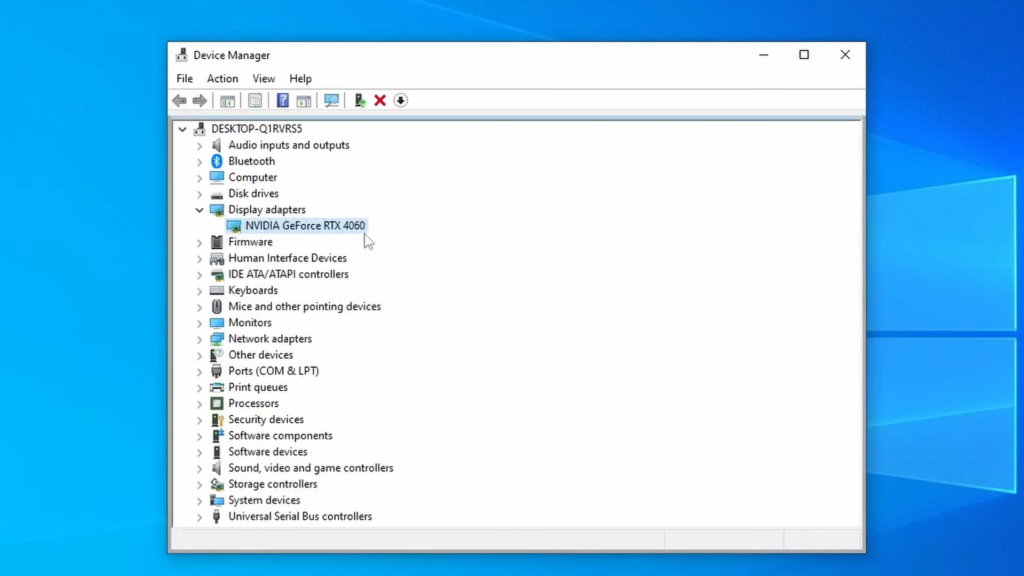
Task: Collapse the Display adapters node
Action: coord(199,210)
